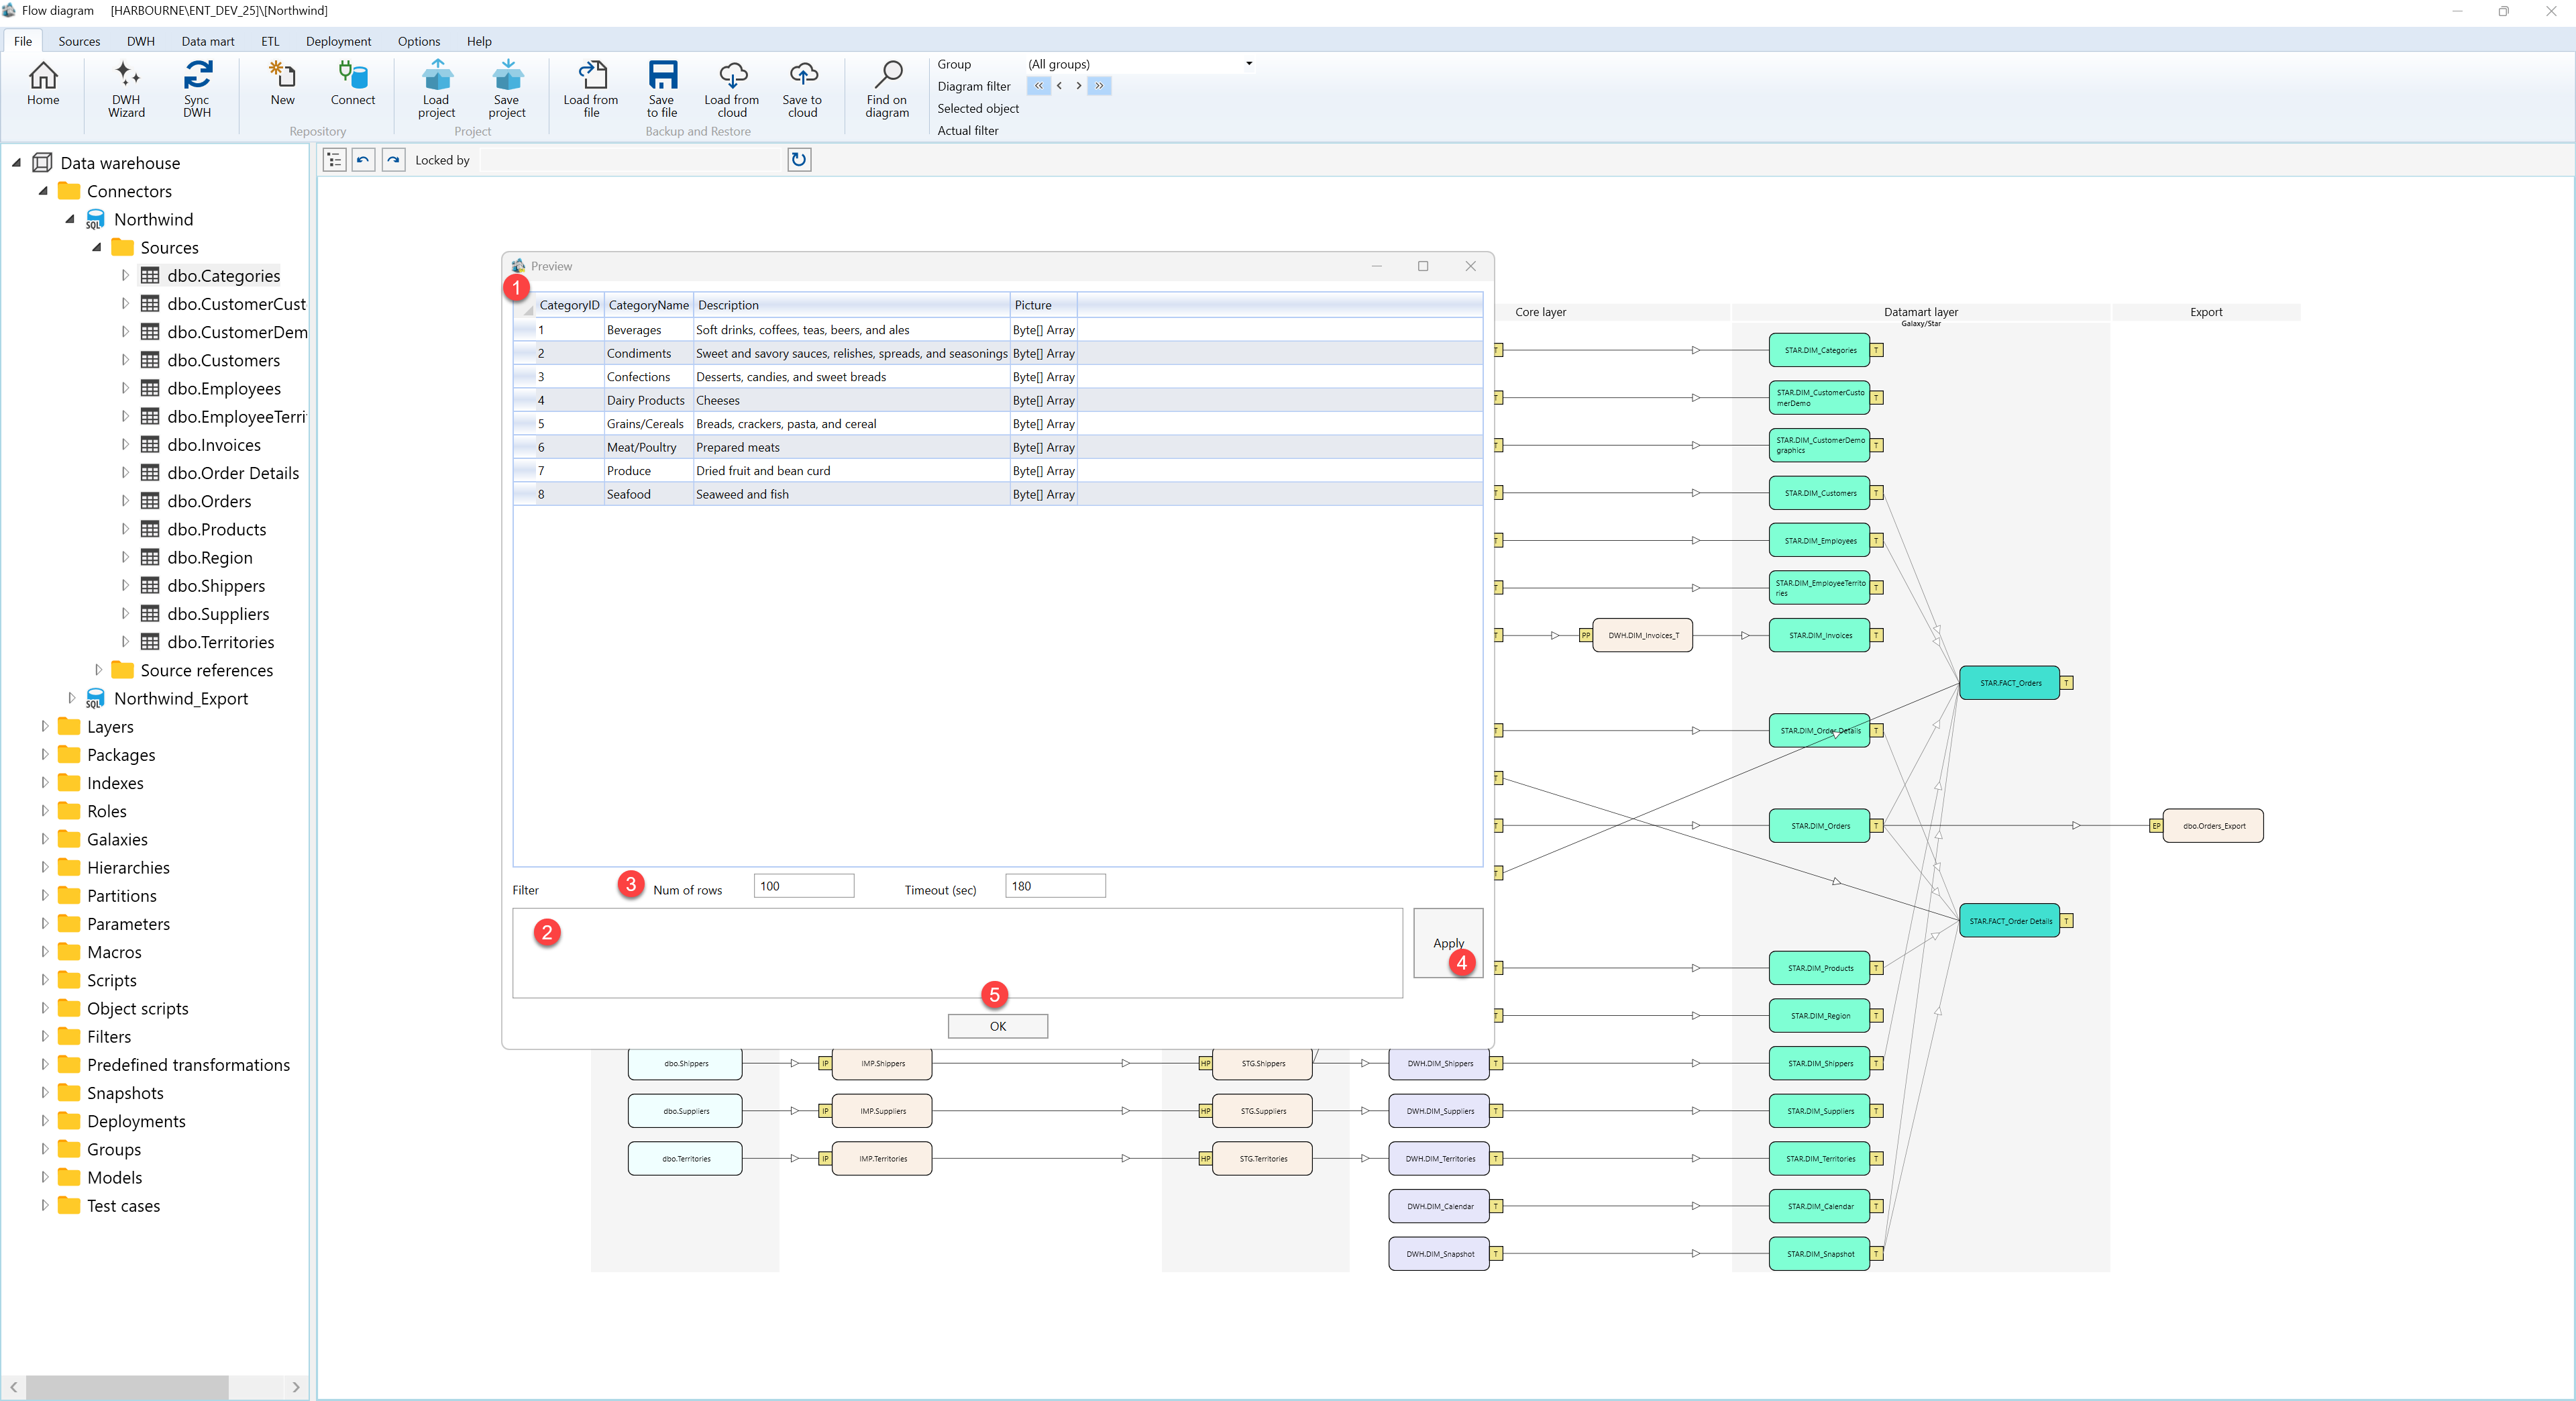2576x1401 pixels.
Task: Select the DWH.DIM_Invoices_T node
Action: point(1643,635)
